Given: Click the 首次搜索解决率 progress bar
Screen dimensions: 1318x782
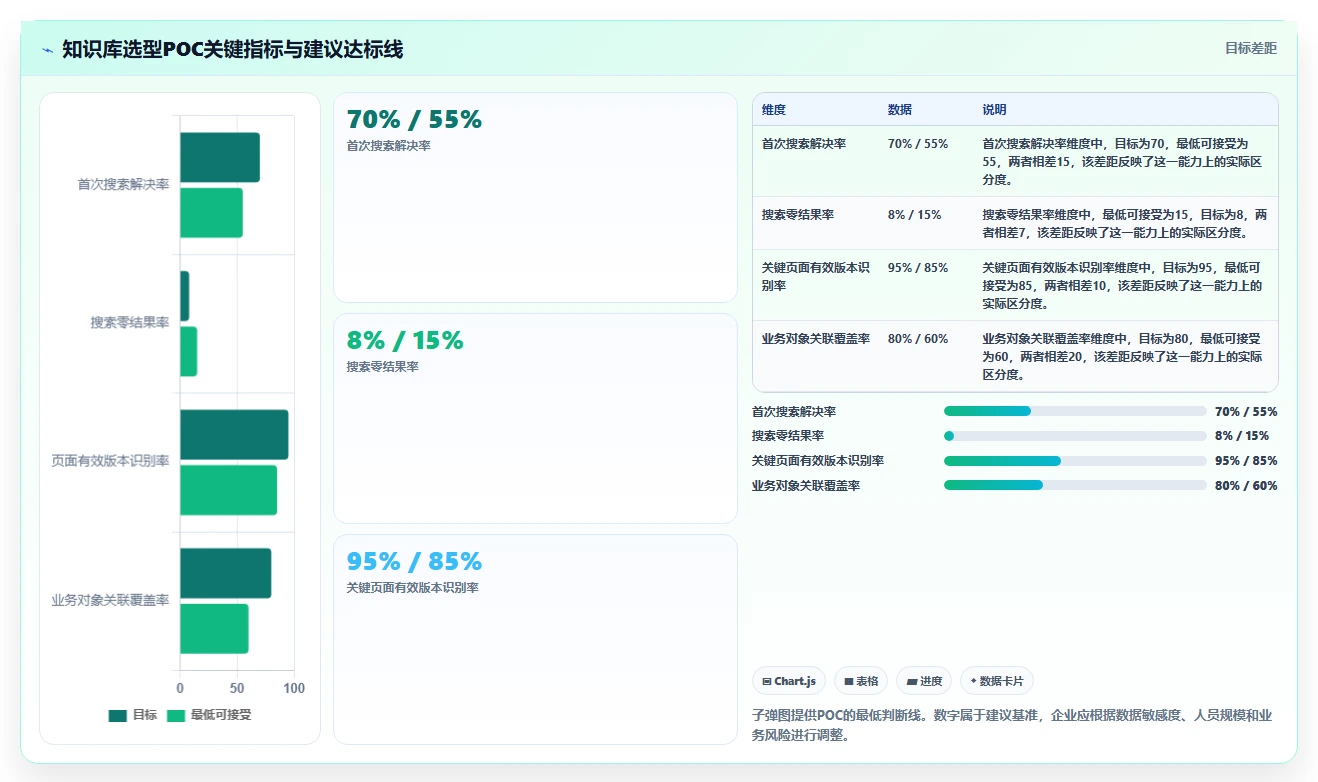Looking at the screenshot, I should (1075, 411).
